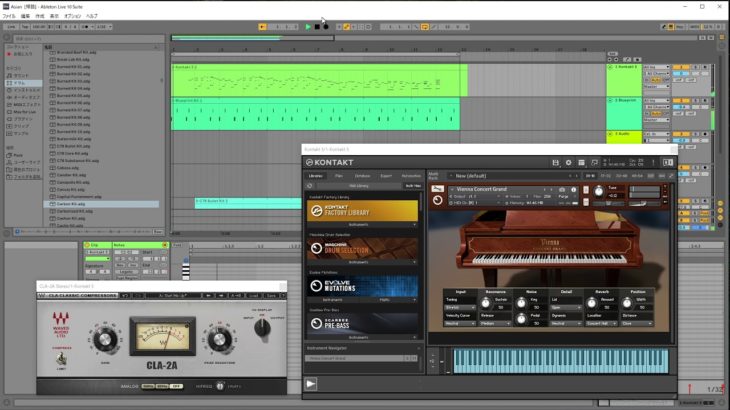This screenshot has height=410, width=730.
Task: Click the Kontakt Factory Library banner
Action: pos(362,211)
